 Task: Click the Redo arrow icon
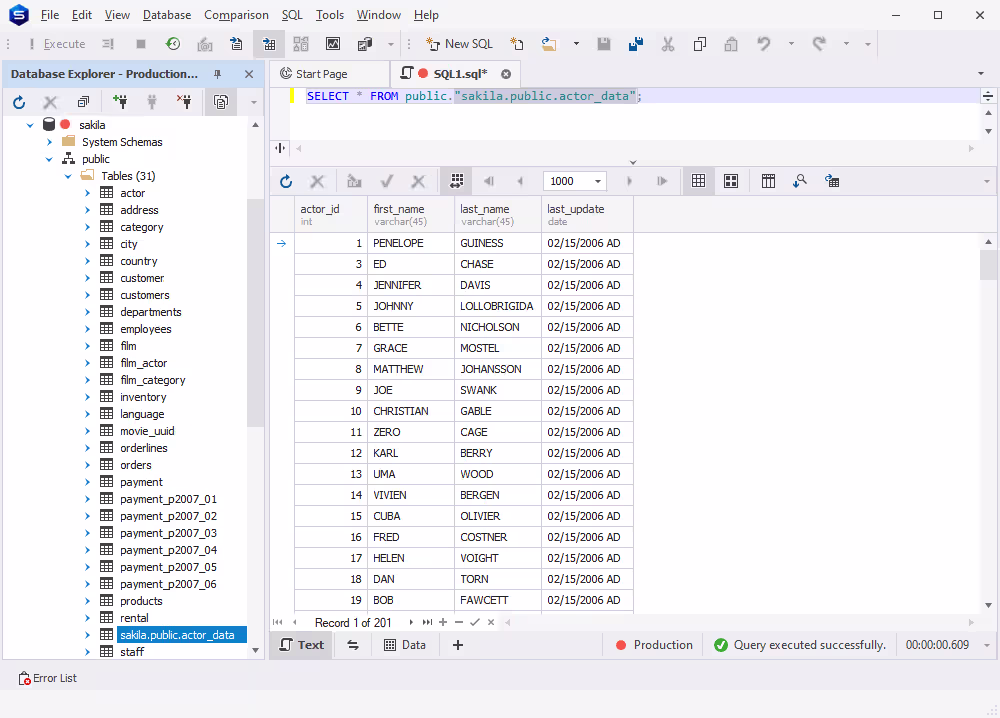819,44
